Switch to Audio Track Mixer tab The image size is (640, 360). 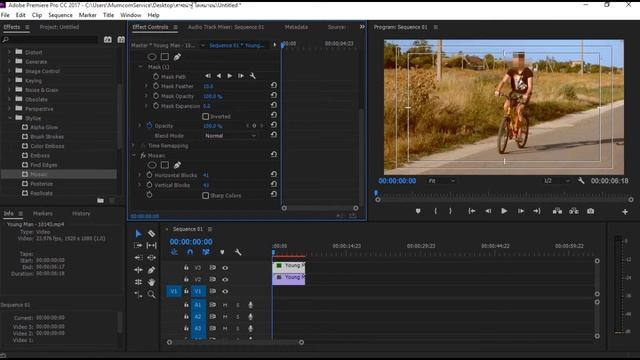[226, 27]
